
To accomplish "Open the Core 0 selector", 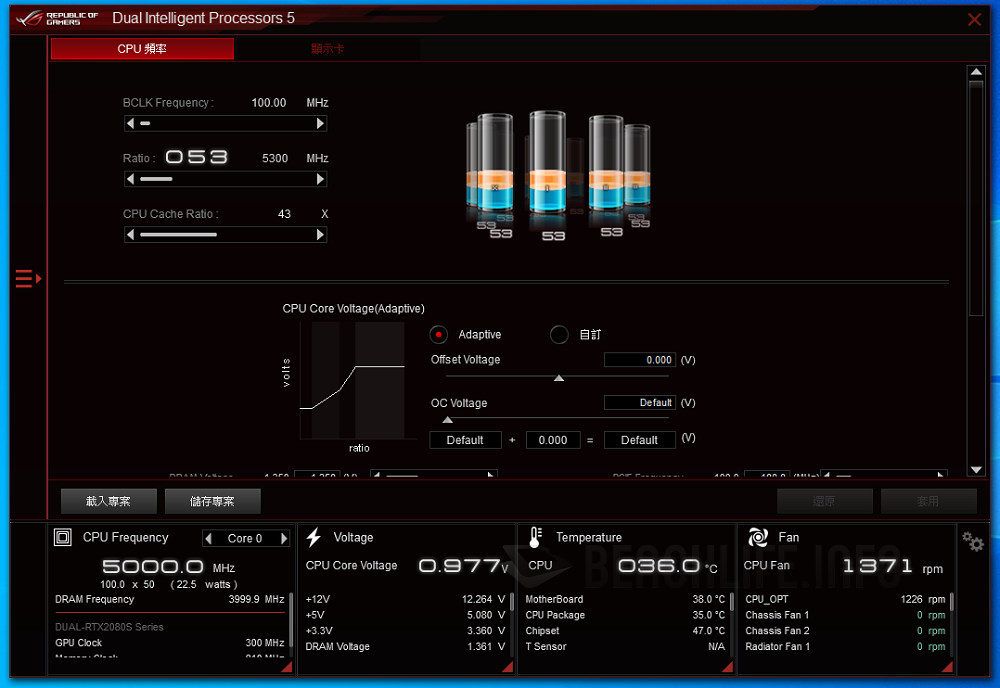I will point(246,538).
